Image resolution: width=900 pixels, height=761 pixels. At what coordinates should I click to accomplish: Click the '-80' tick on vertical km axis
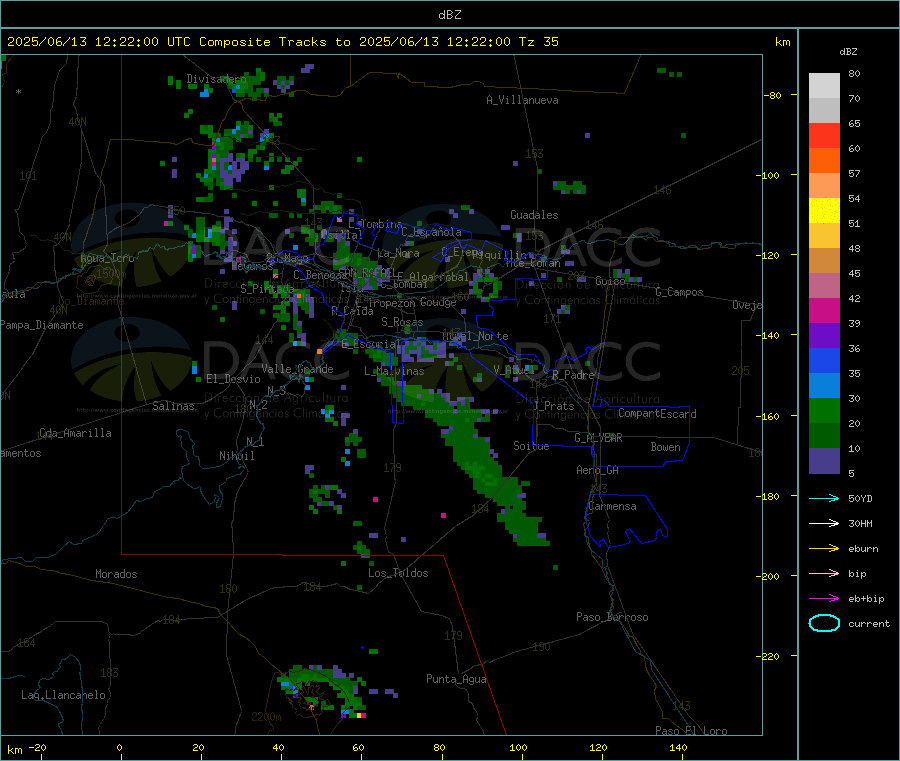772,95
